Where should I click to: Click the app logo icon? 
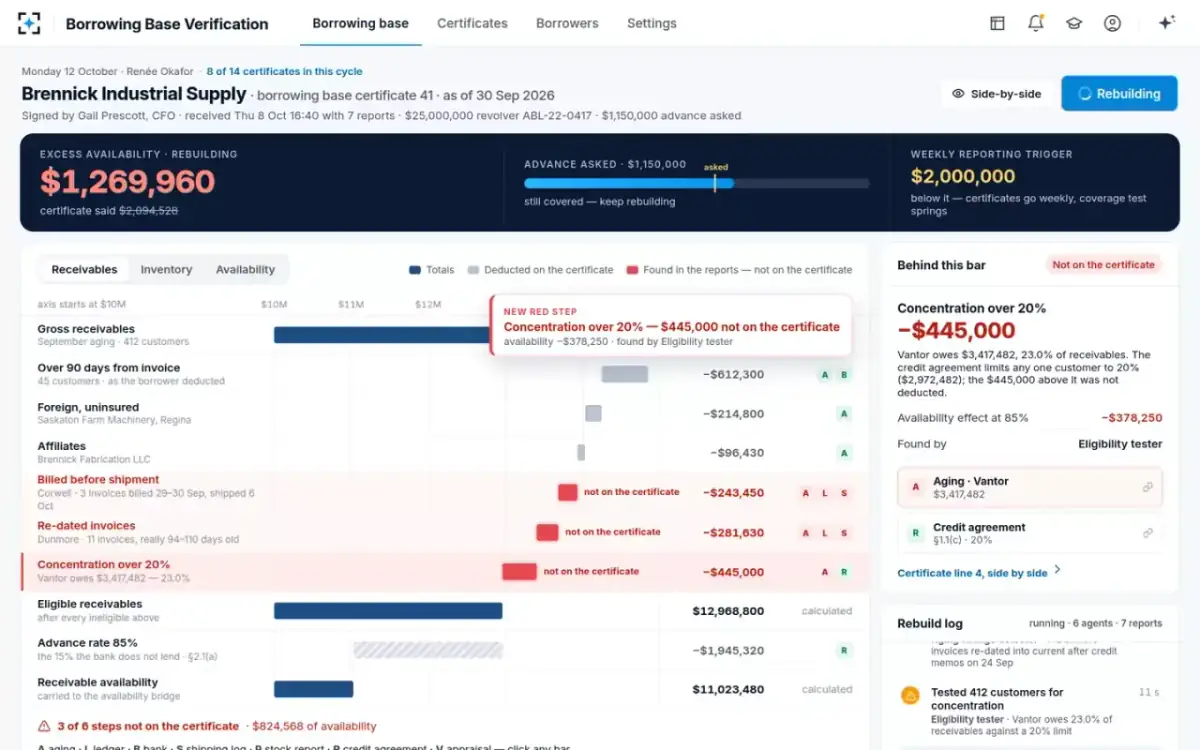(x=29, y=23)
